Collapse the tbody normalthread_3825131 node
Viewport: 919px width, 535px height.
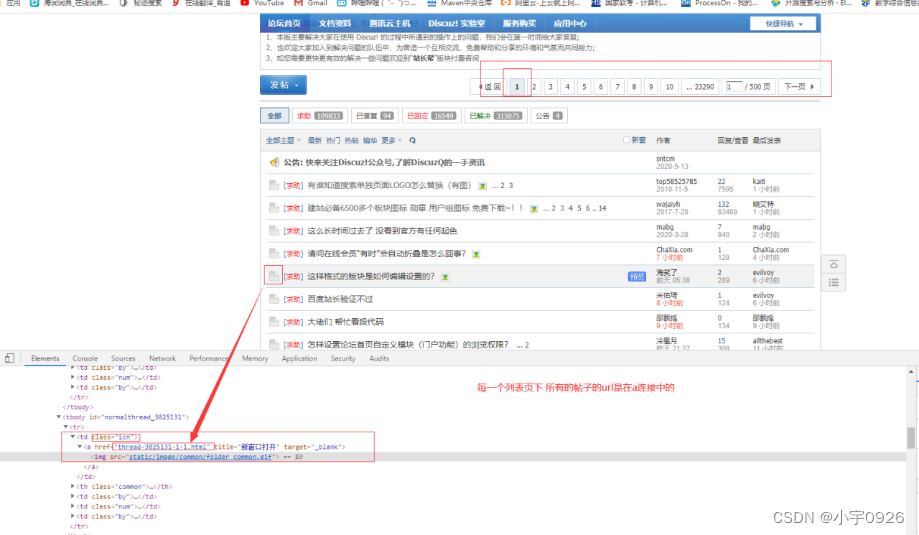coord(59,417)
